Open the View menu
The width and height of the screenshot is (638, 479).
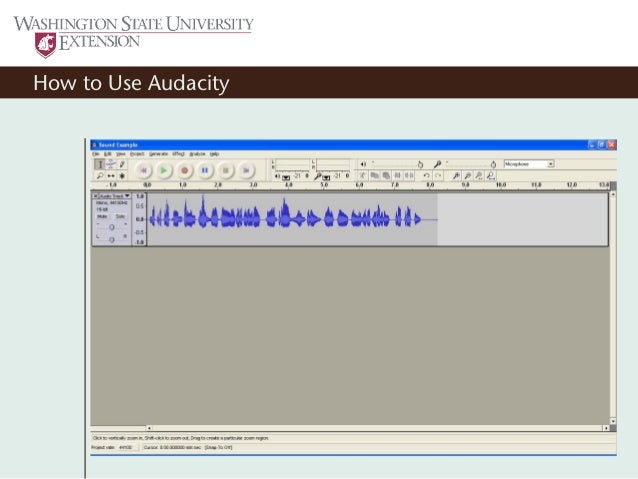[121, 154]
